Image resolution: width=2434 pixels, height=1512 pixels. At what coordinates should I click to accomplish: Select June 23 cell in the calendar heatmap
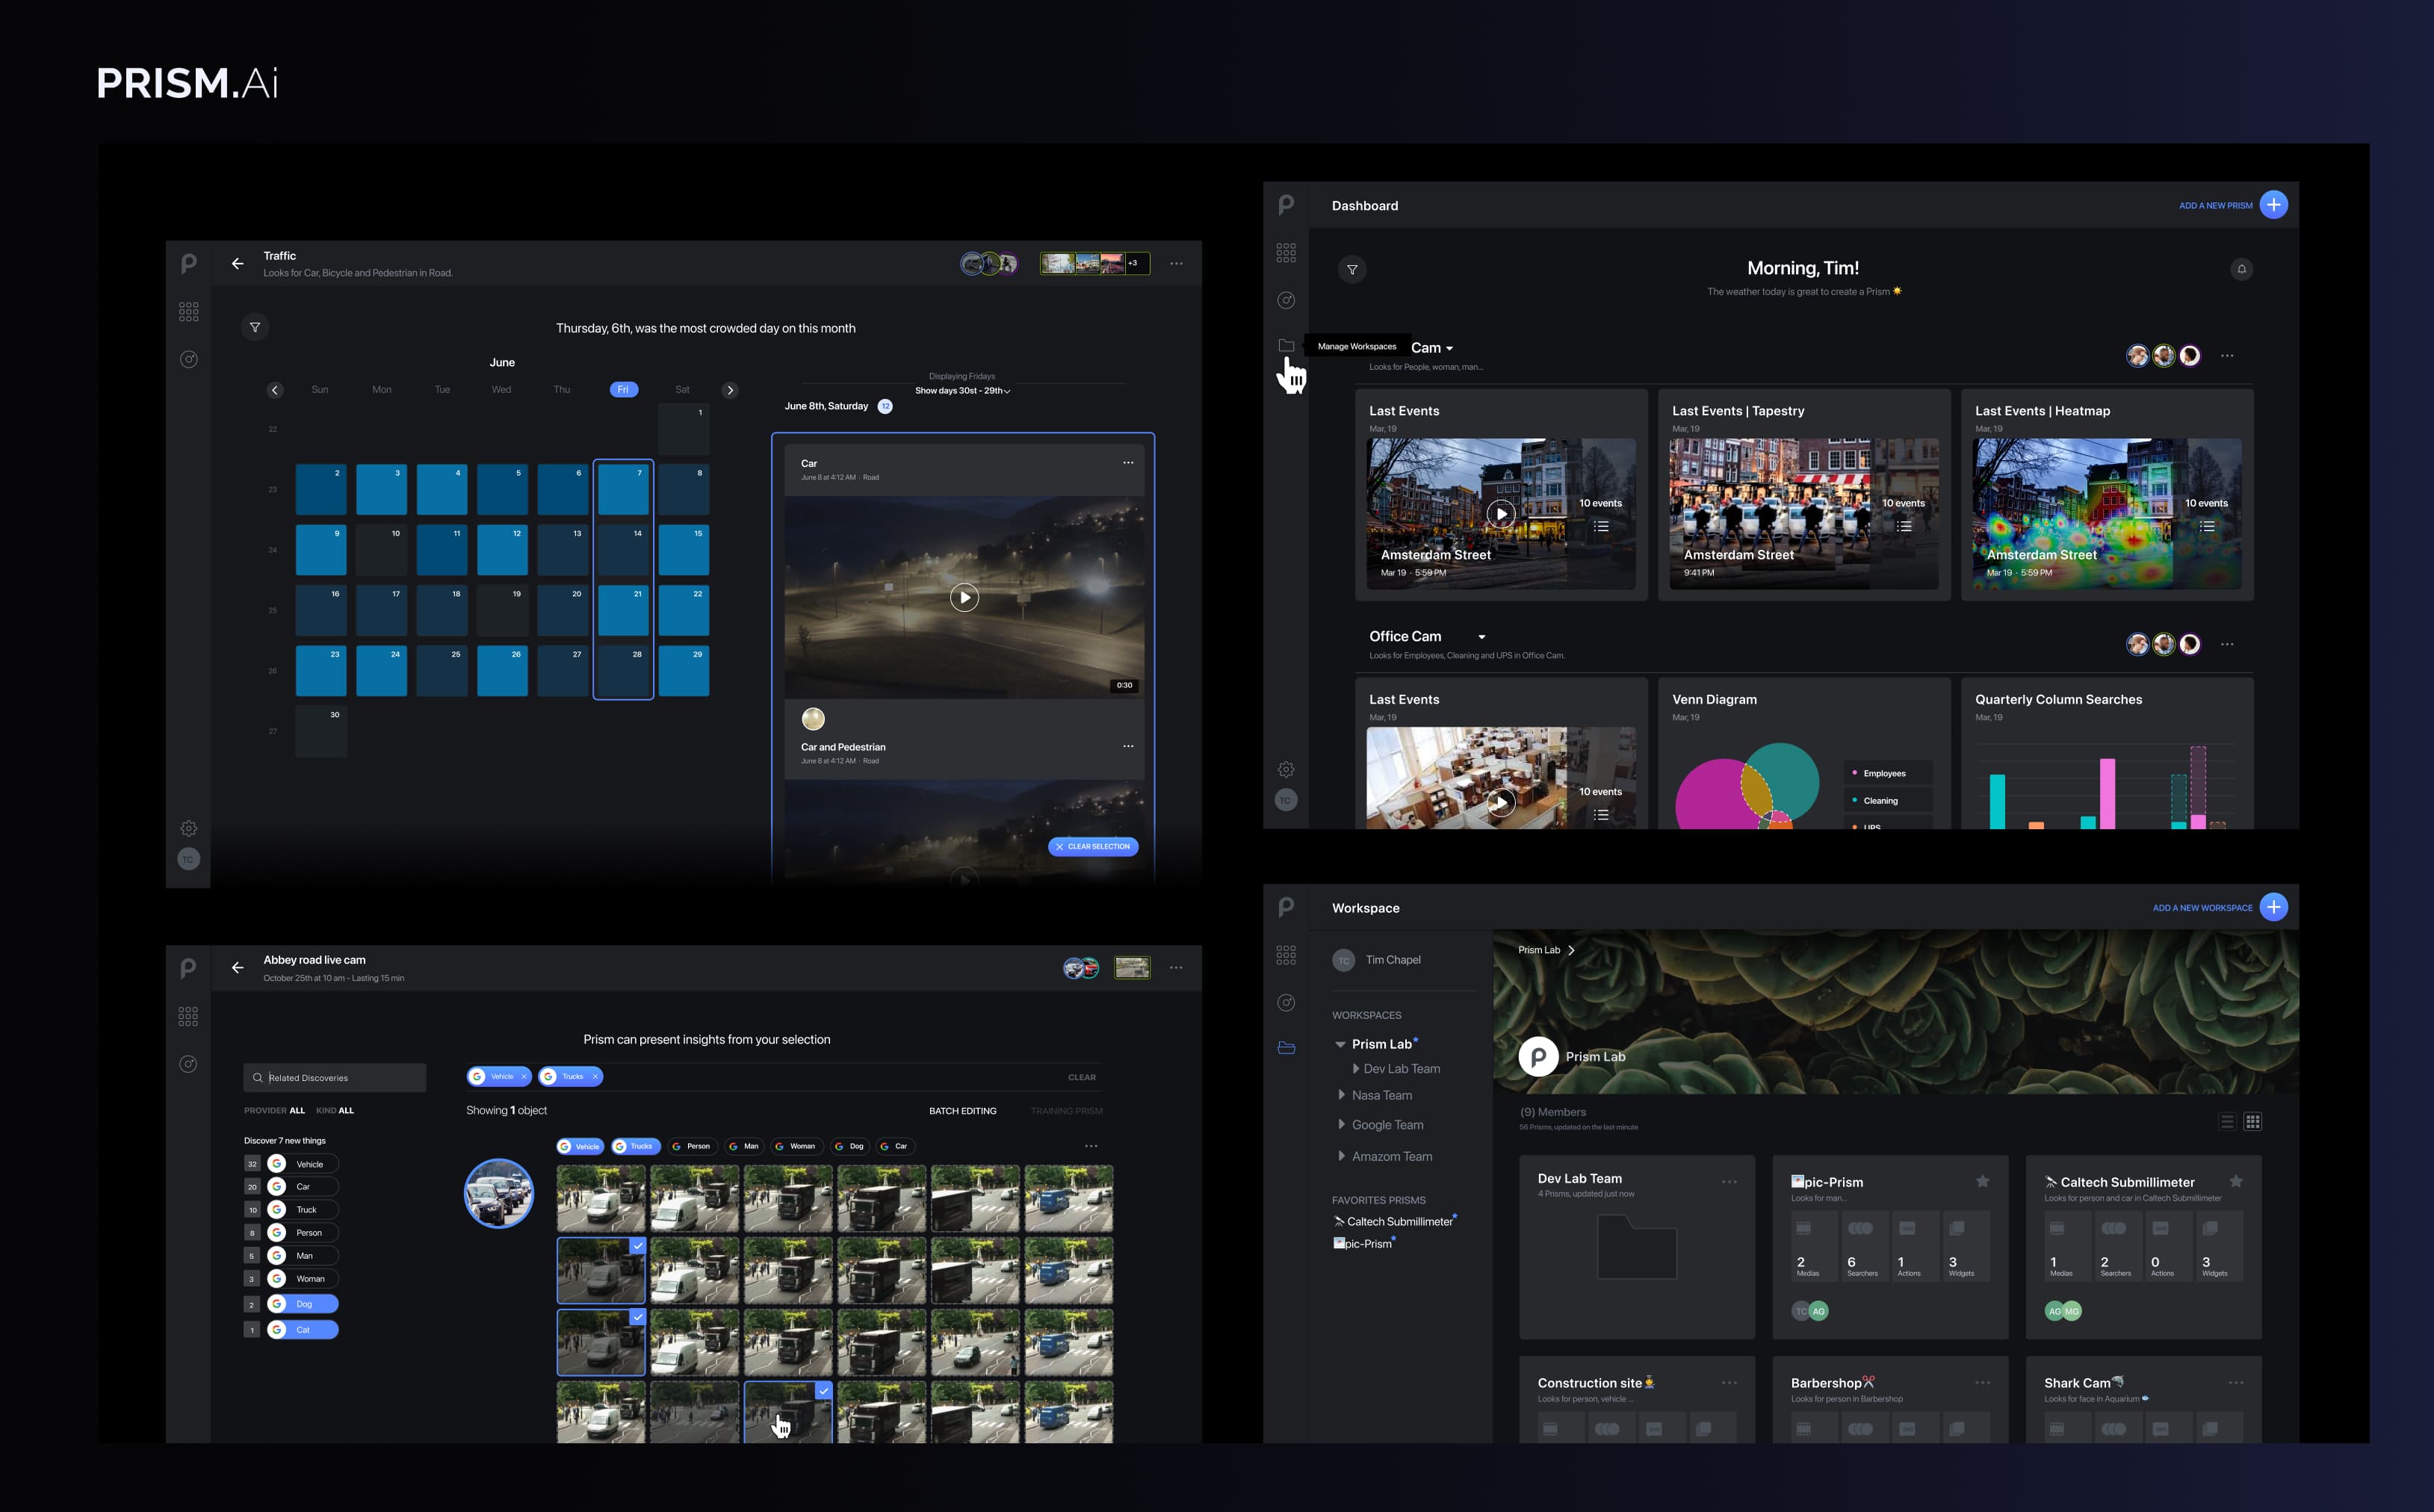[321, 670]
